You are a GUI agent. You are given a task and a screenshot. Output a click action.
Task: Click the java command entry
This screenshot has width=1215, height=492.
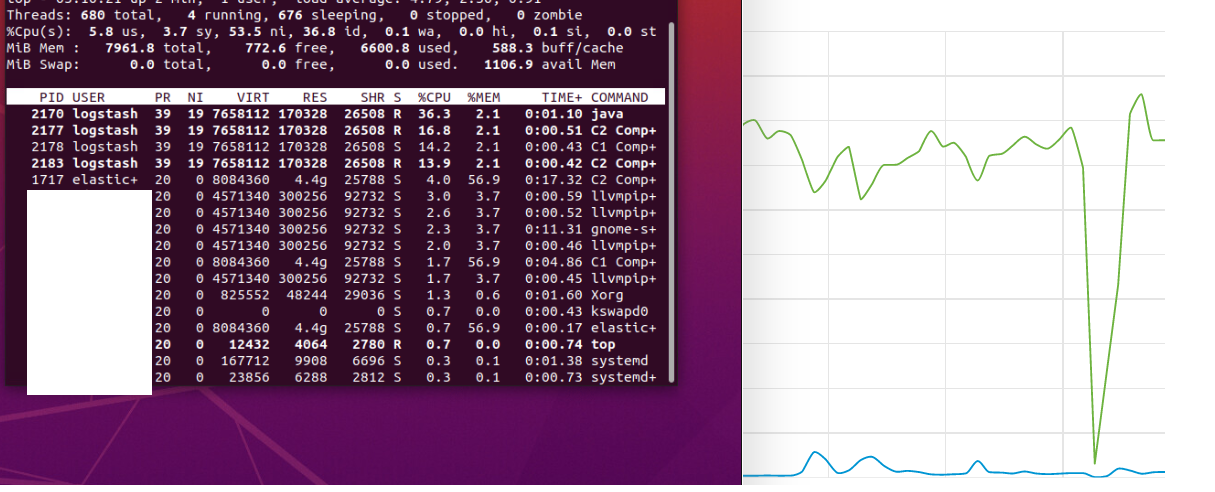coord(607,114)
